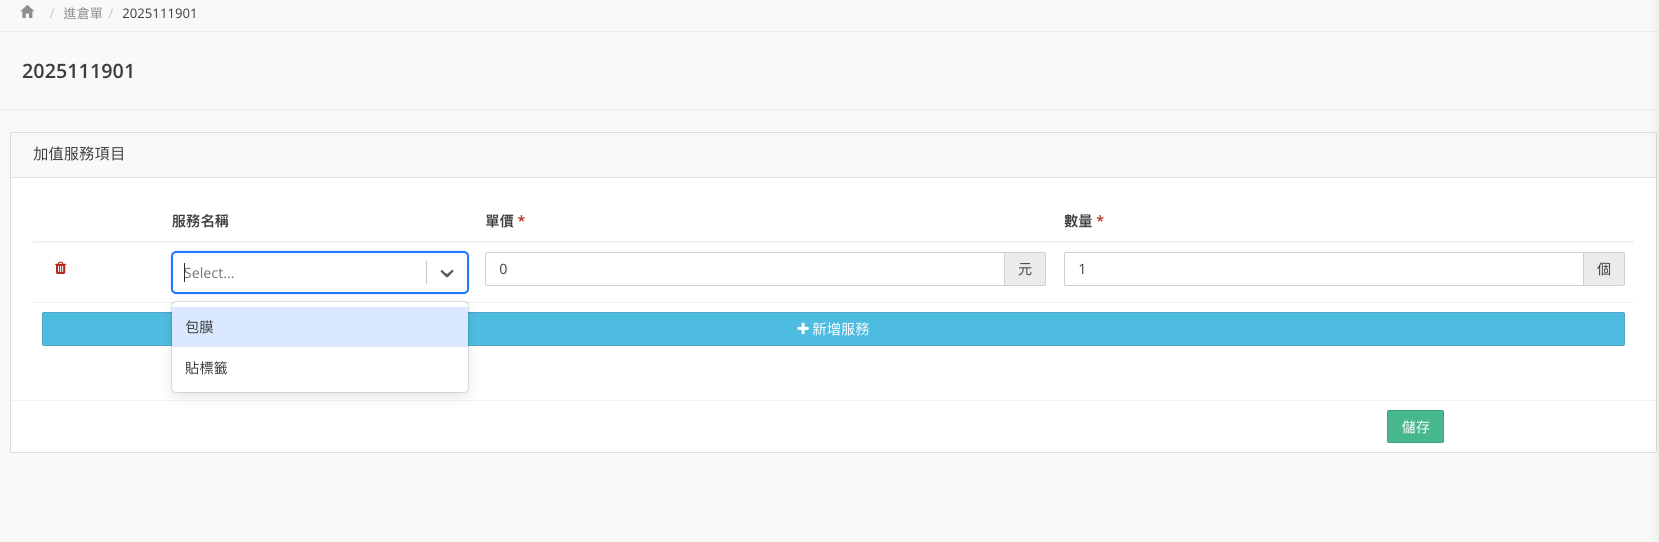1659x542 pixels.
Task: Click the 加值服務項目 panel header
Action: click(x=79, y=154)
